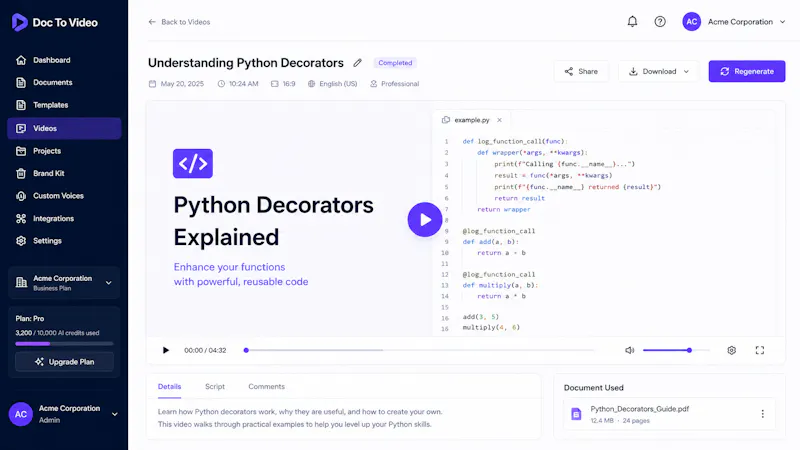
Task: Click the Completed status badge
Action: tap(395, 63)
